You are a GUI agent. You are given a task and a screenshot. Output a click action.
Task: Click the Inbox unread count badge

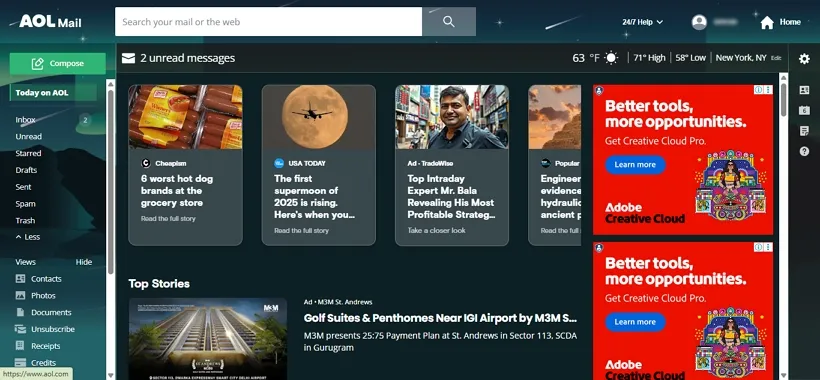coord(85,120)
